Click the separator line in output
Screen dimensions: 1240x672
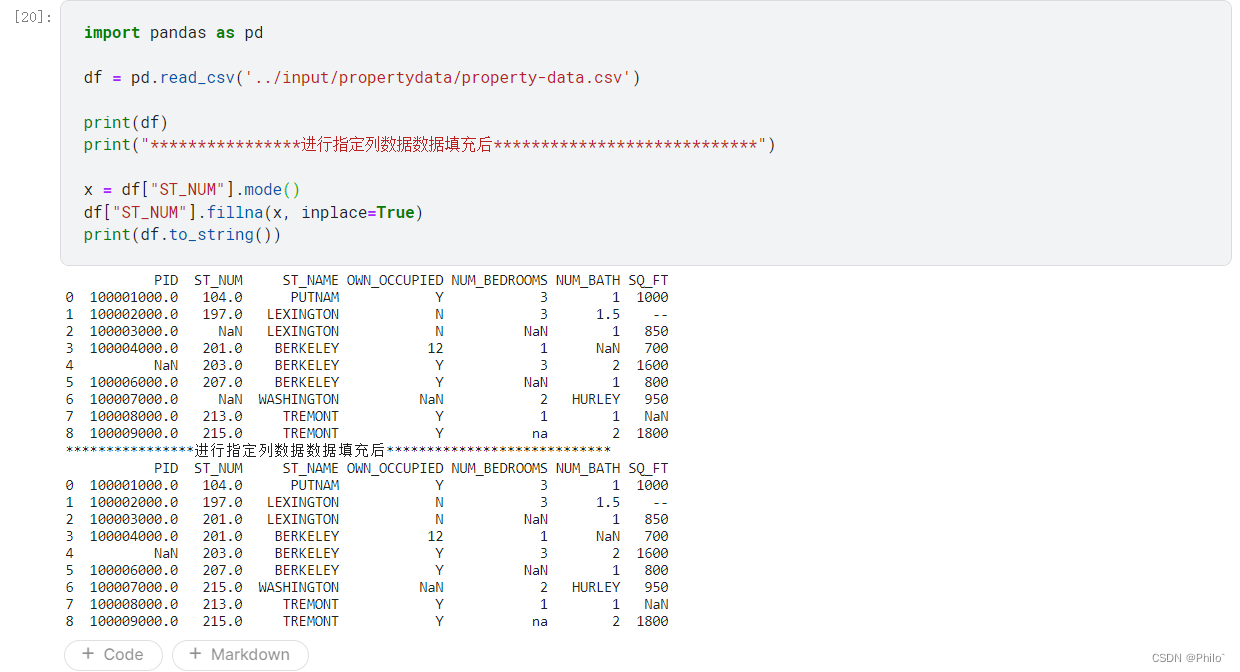click(x=338, y=451)
